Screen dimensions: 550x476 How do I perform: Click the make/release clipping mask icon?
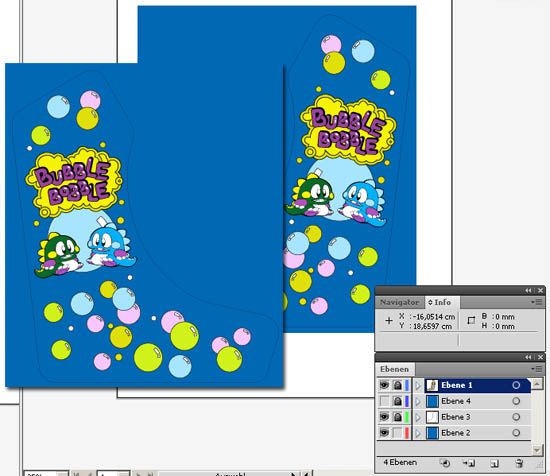click(x=445, y=463)
